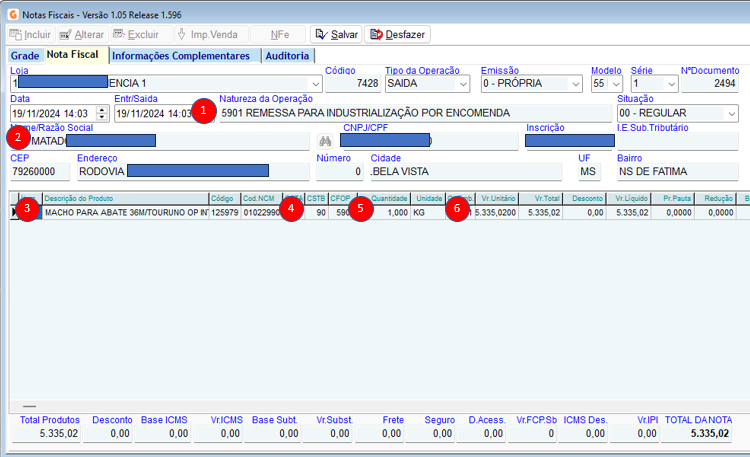Click the Total Produtos value field
This screenshot has width=750, height=457.
pyautogui.click(x=46, y=434)
